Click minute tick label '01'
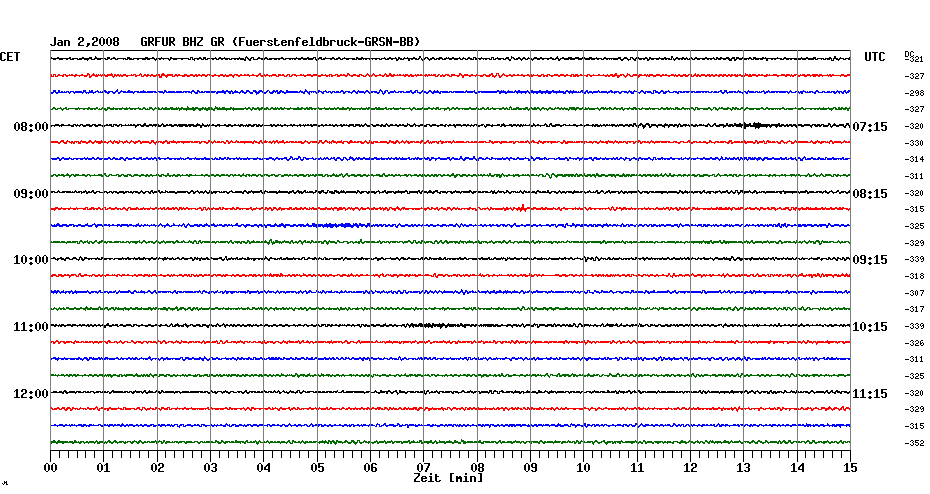930x494 pixels. click(103, 468)
